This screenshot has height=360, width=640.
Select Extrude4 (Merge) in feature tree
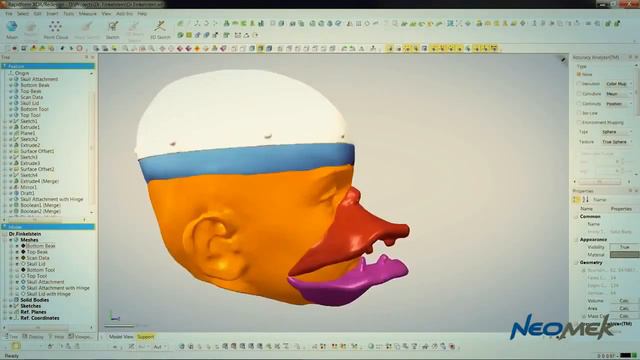[40, 181]
